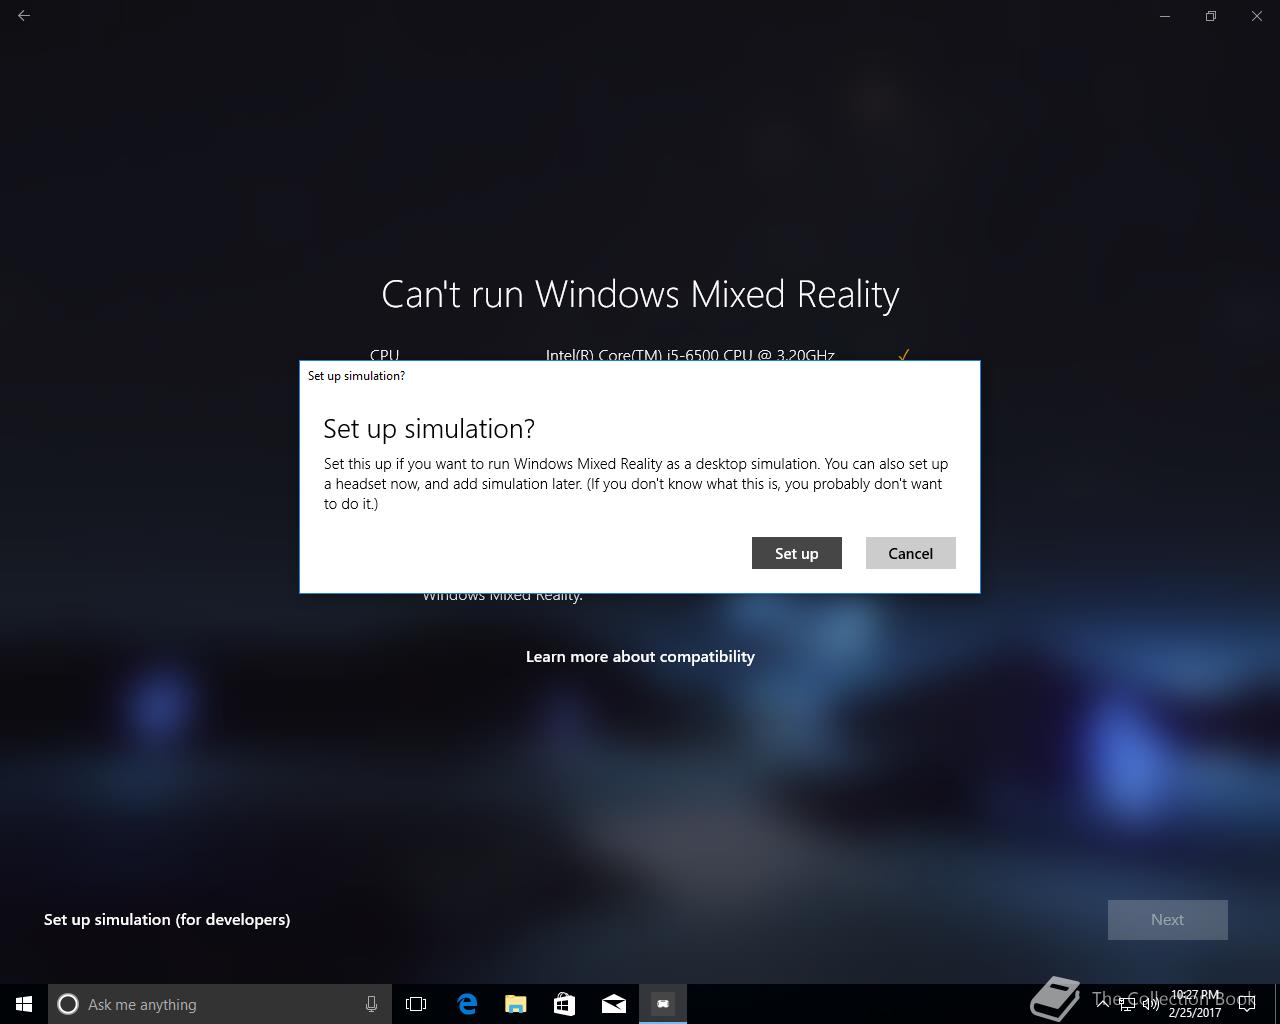This screenshot has width=1280, height=1024.
Task: Open Windows Store from taskbar
Action: 564,1004
